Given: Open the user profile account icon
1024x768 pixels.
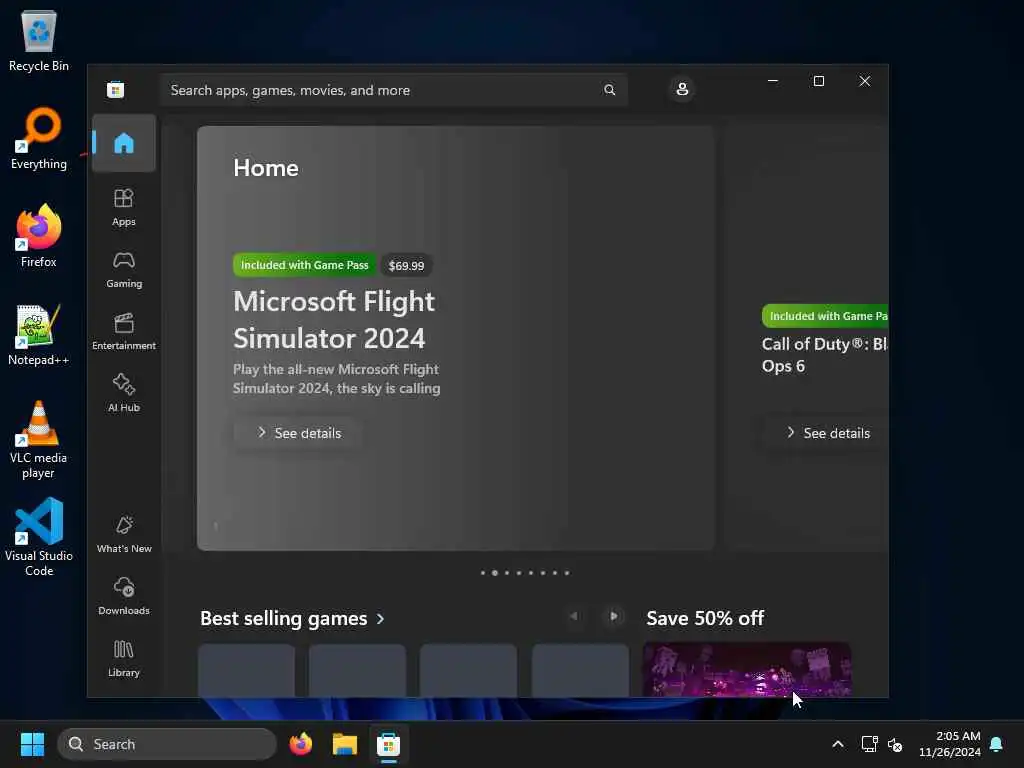Looking at the screenshot, I should (x=682, y=89).
